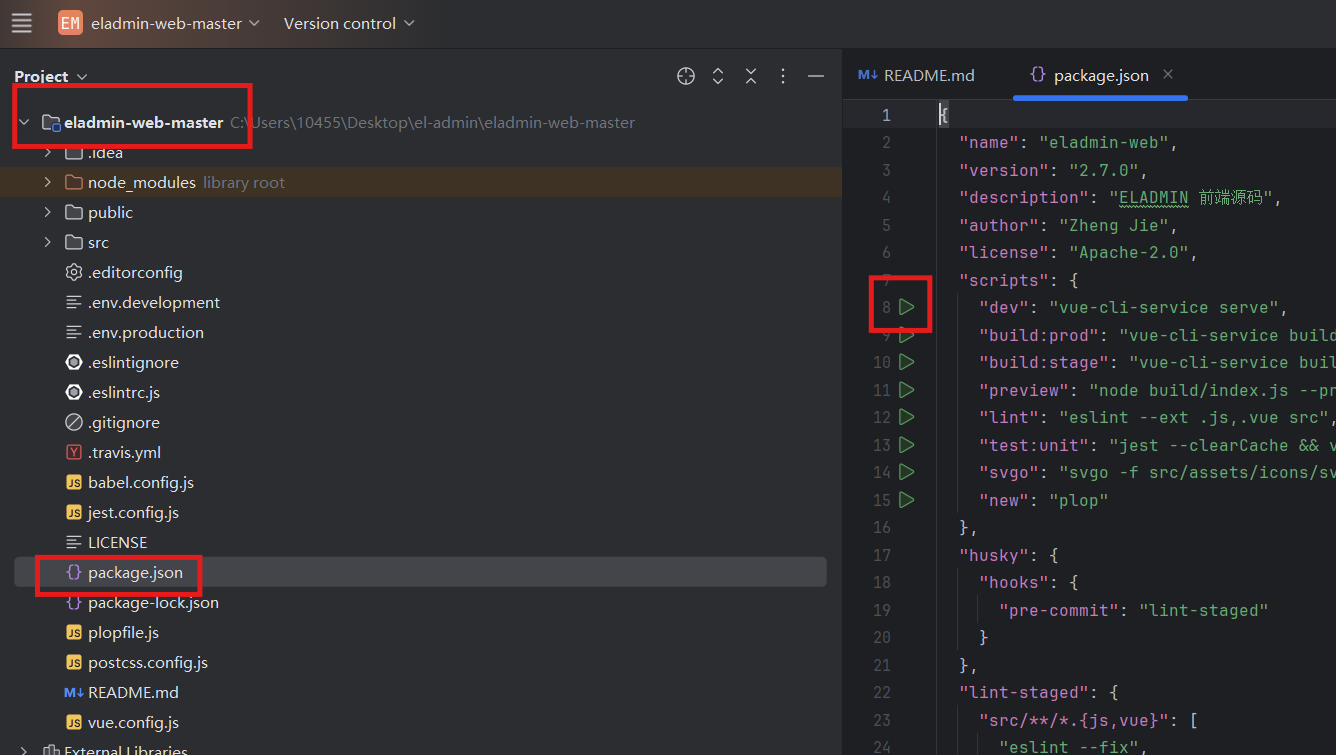Close the package.json tab
The width and height of the screenshot is (1336, 755).
(1168, 75)
